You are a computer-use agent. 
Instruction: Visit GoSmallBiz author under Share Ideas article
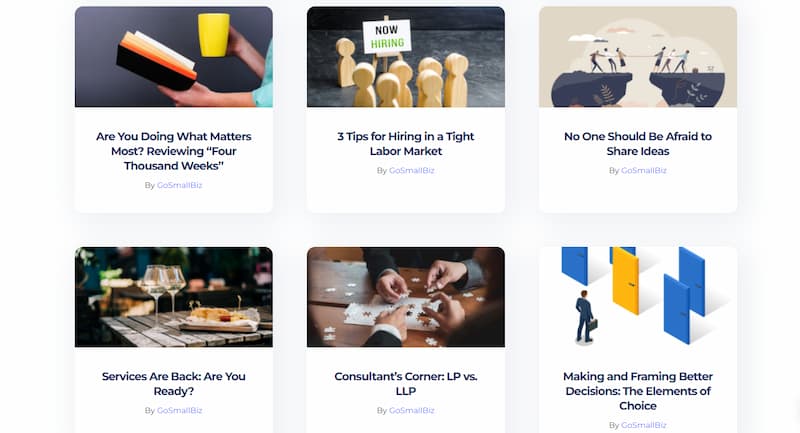pos(644,170)
